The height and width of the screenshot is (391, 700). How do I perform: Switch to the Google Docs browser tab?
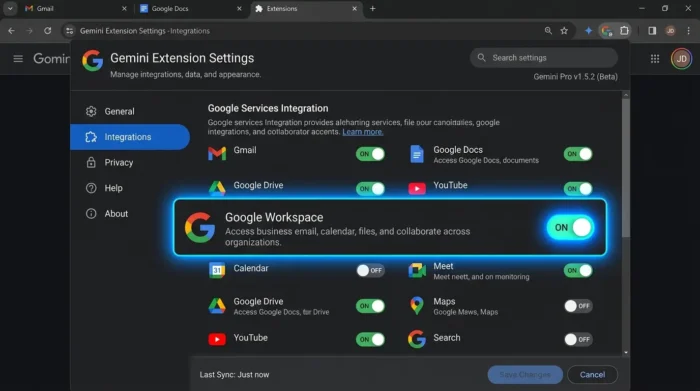point(191,8)
